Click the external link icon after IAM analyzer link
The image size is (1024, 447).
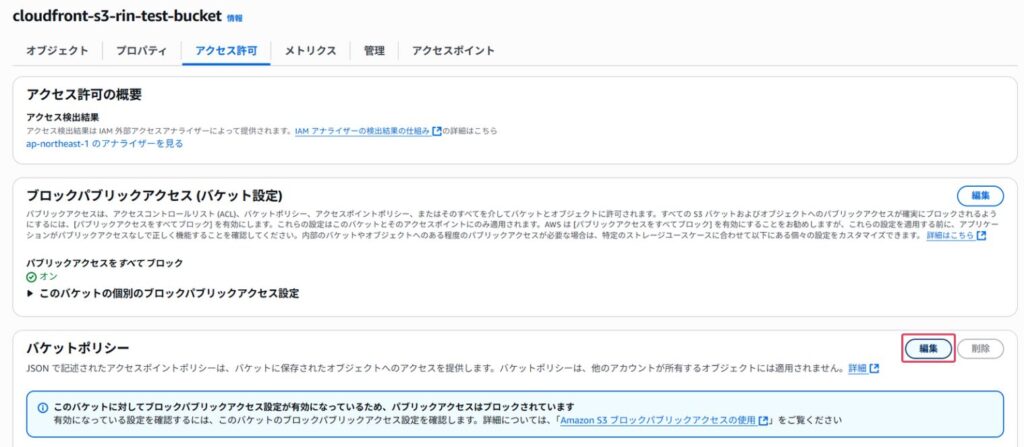[x=437, y=131]
